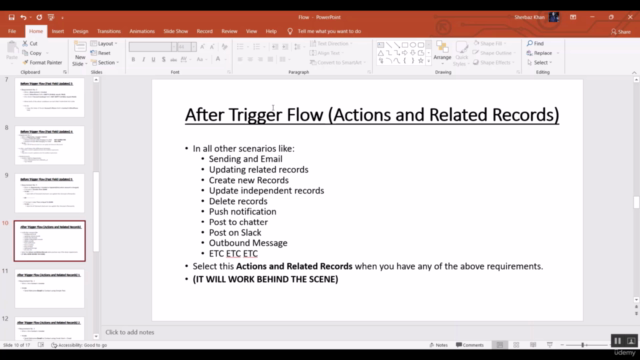Toggle text Shadow formatting

point(164,60)
